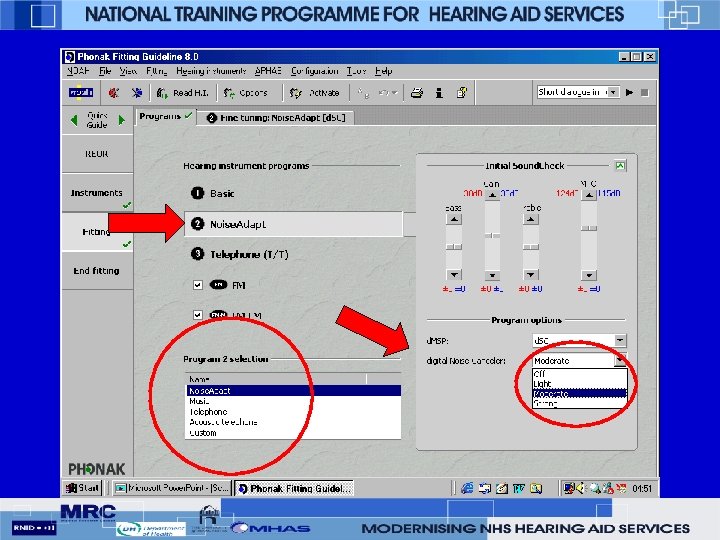Image resolution: width=720 pixels, height=540 pixels.
Task: Switch to the Programs tab
Action: (165, 117)
